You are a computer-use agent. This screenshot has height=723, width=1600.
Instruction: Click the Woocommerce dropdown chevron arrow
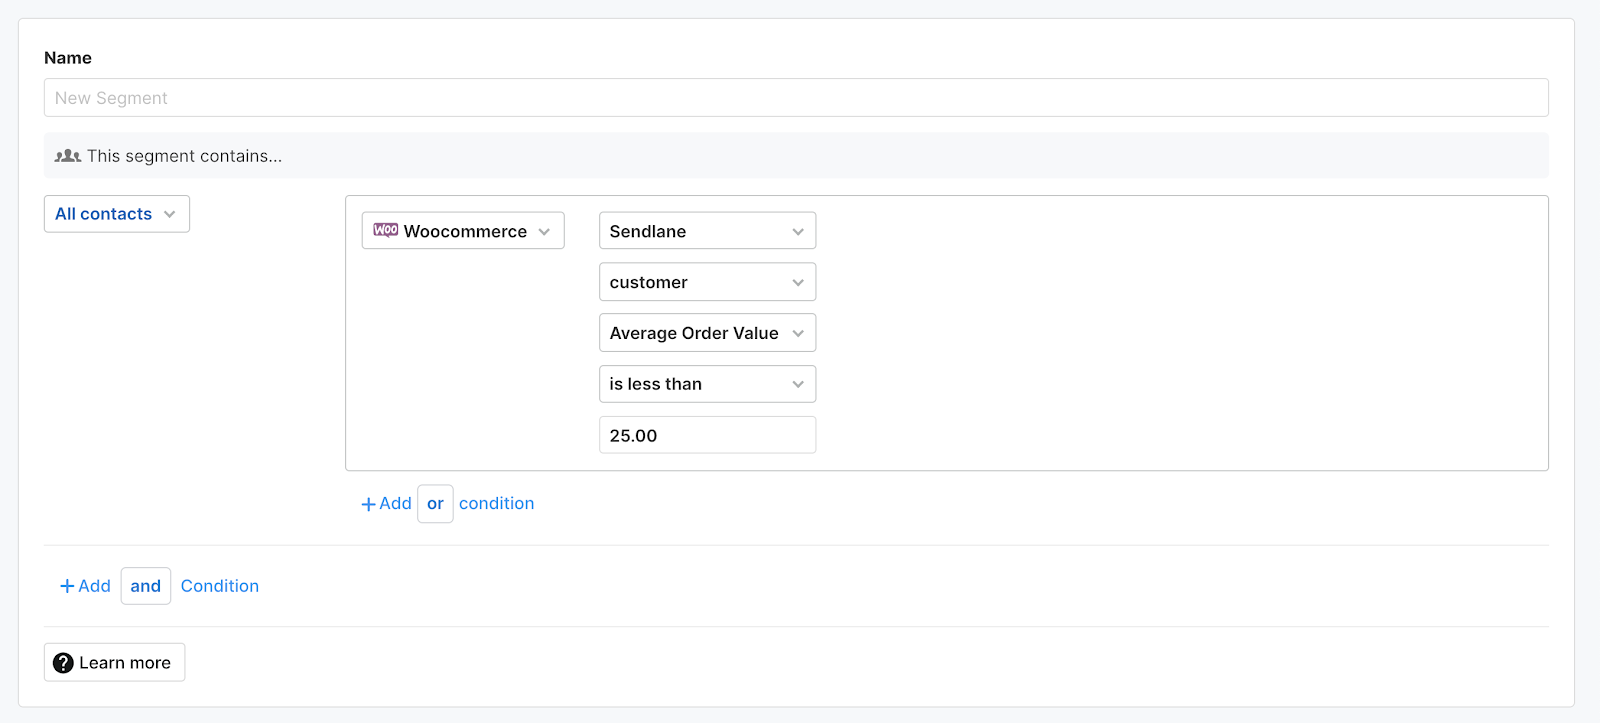pos(544,231)
